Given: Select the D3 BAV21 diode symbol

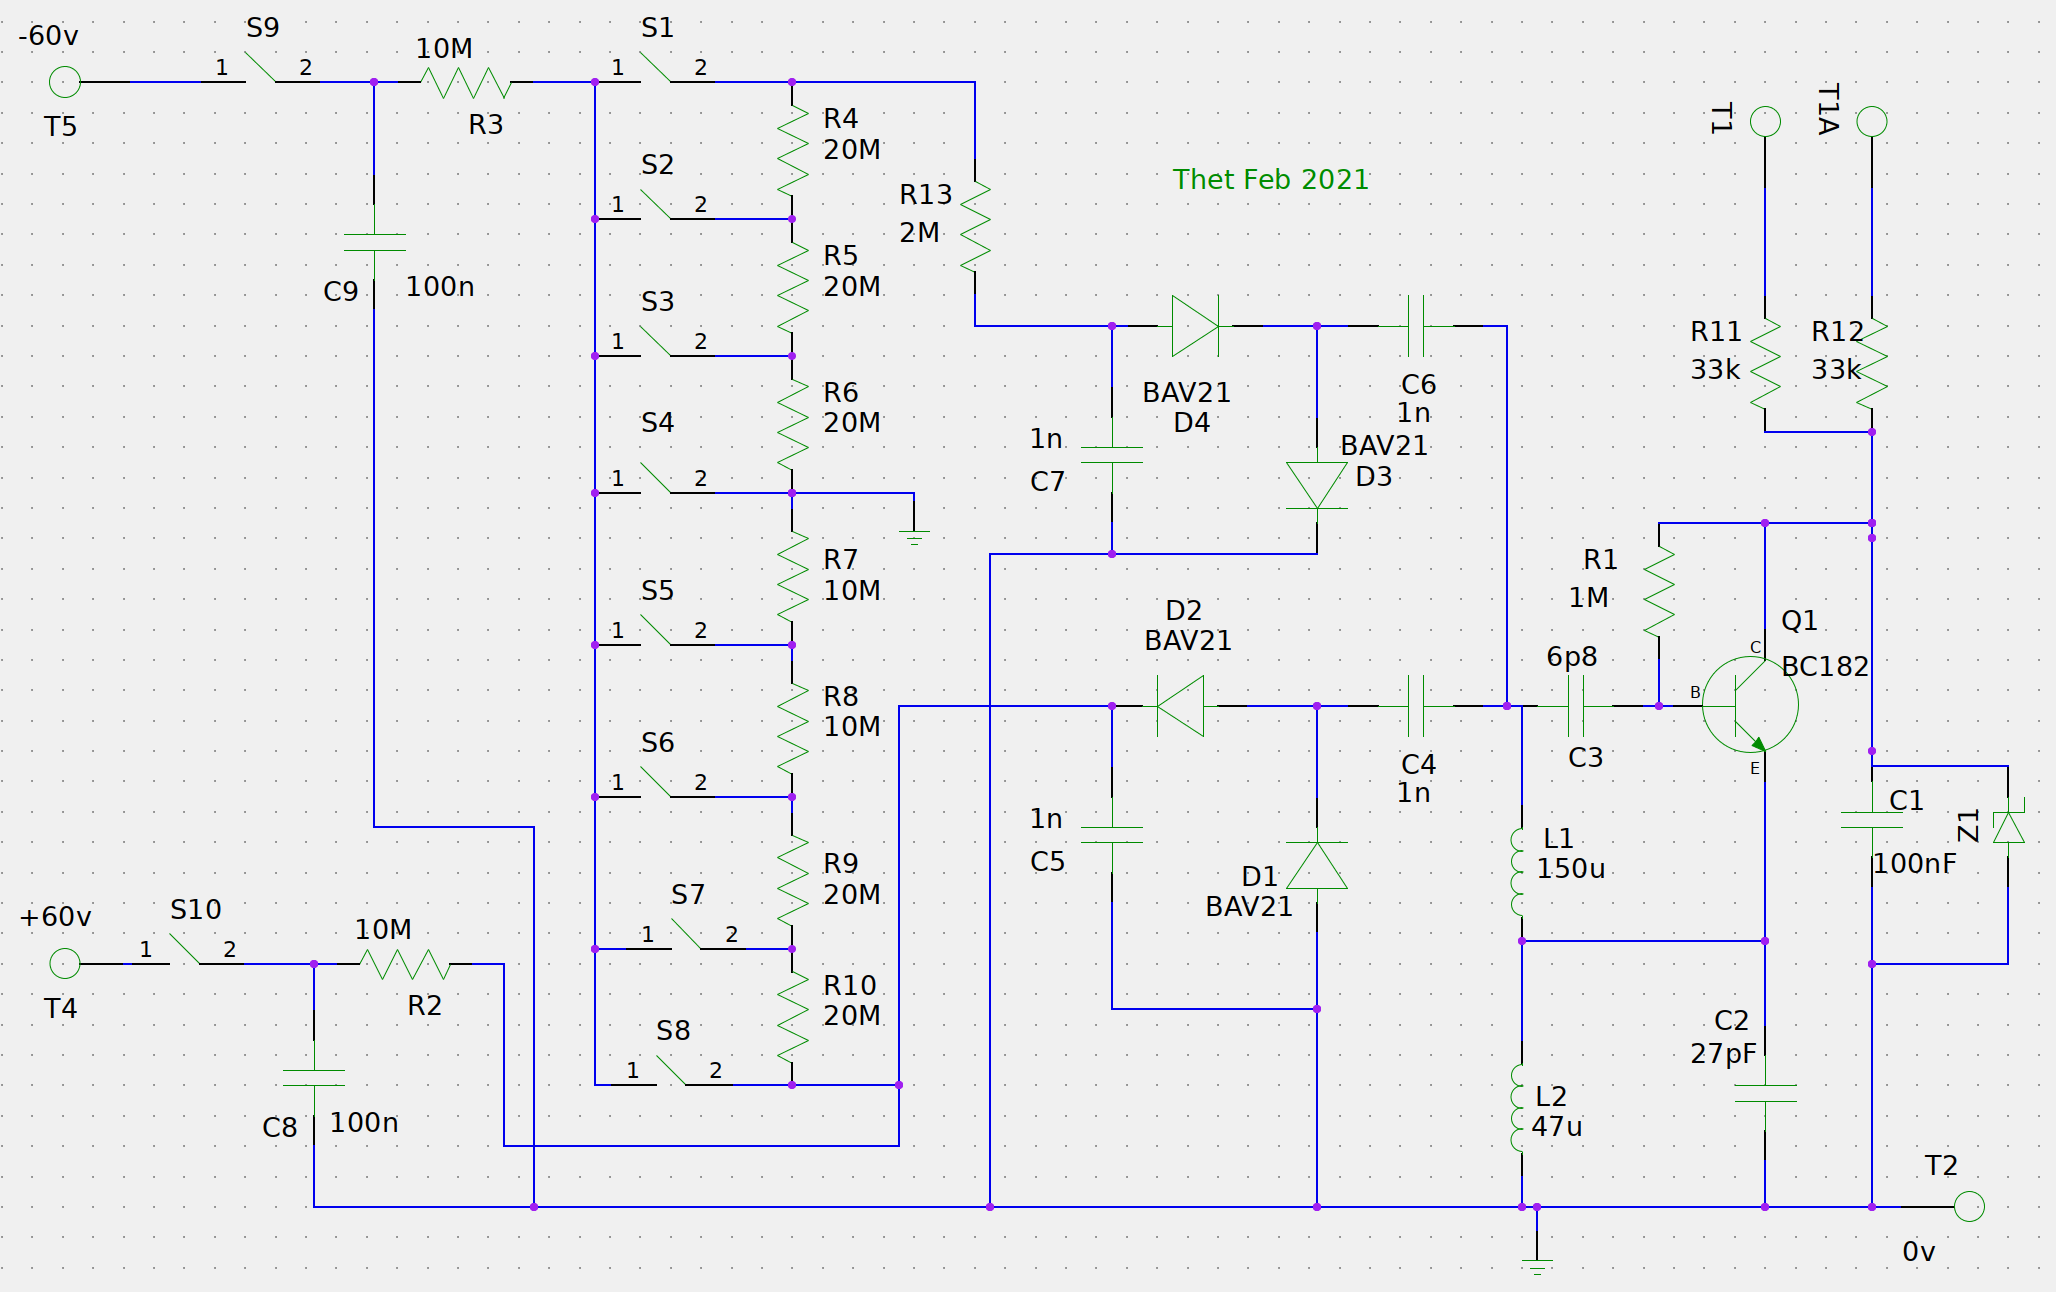Looking at the screenshot, I should (x=1317, y=485).
